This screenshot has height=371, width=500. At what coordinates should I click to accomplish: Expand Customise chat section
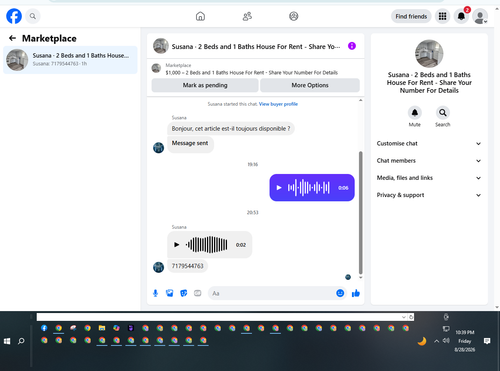coord(429,144)
